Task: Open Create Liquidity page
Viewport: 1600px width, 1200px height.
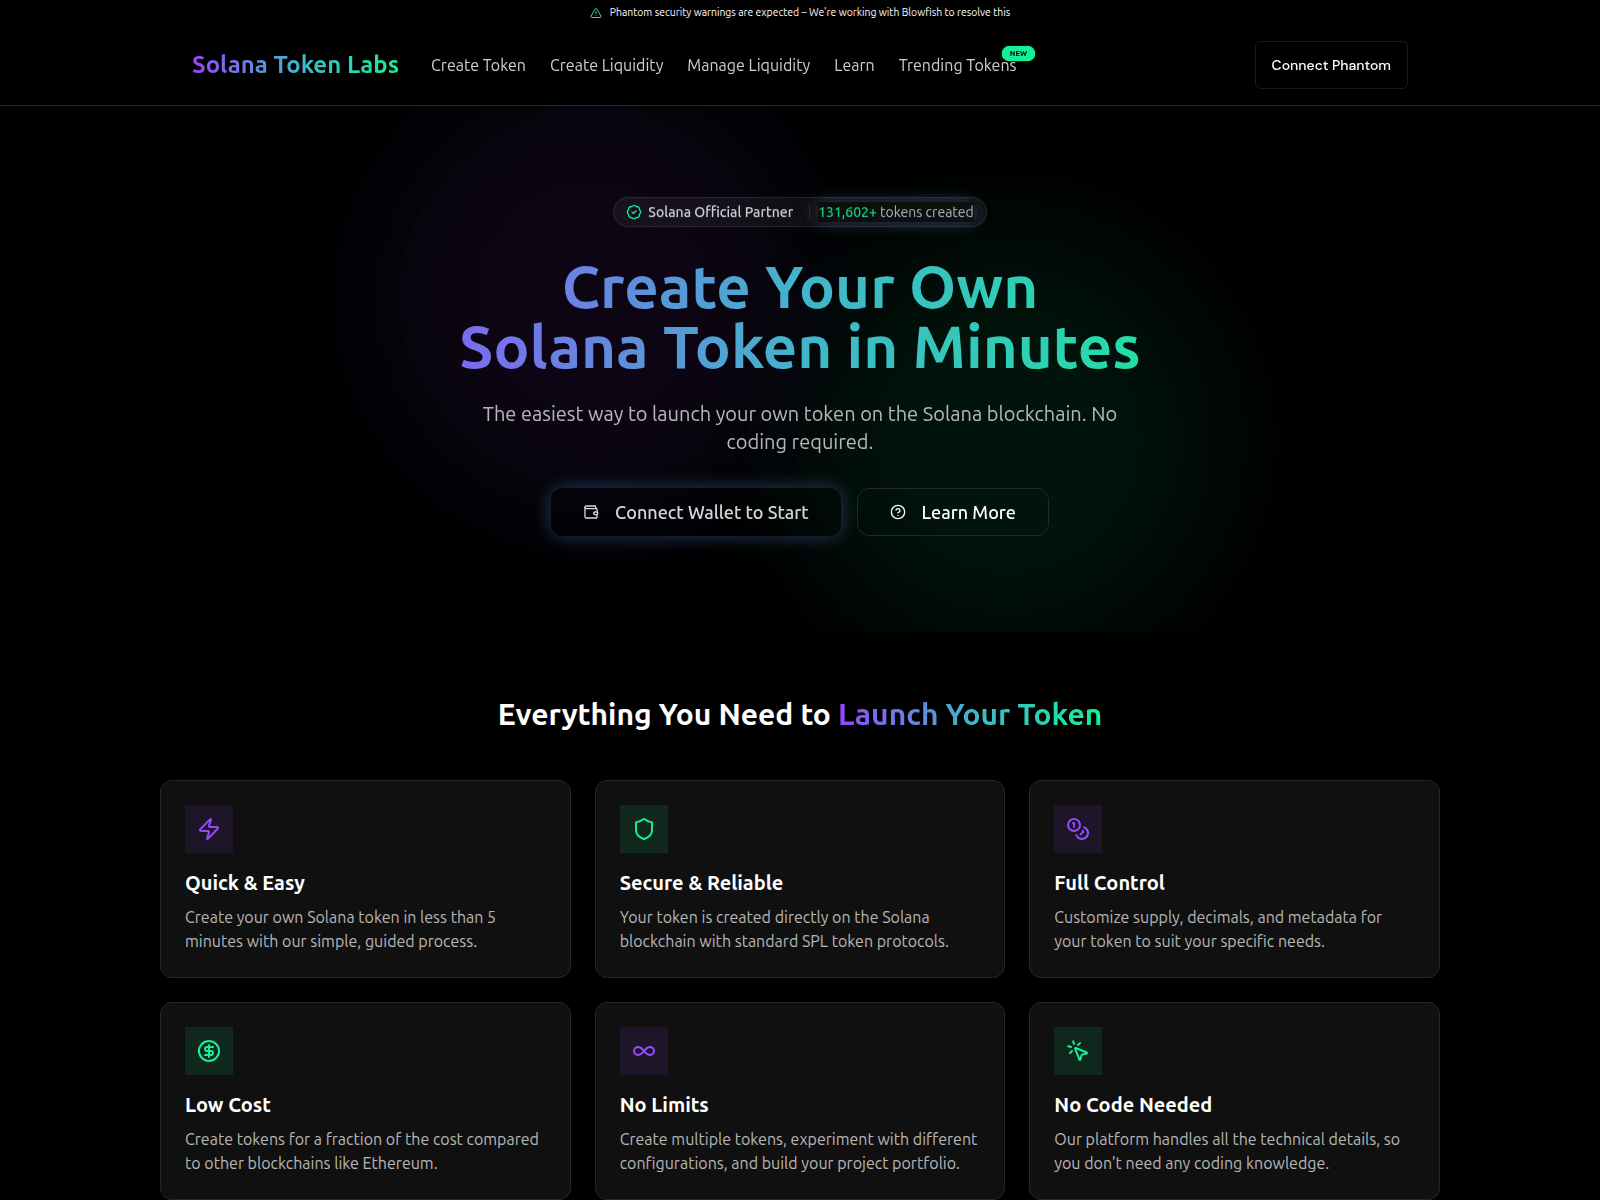Action: click(606, 65)
